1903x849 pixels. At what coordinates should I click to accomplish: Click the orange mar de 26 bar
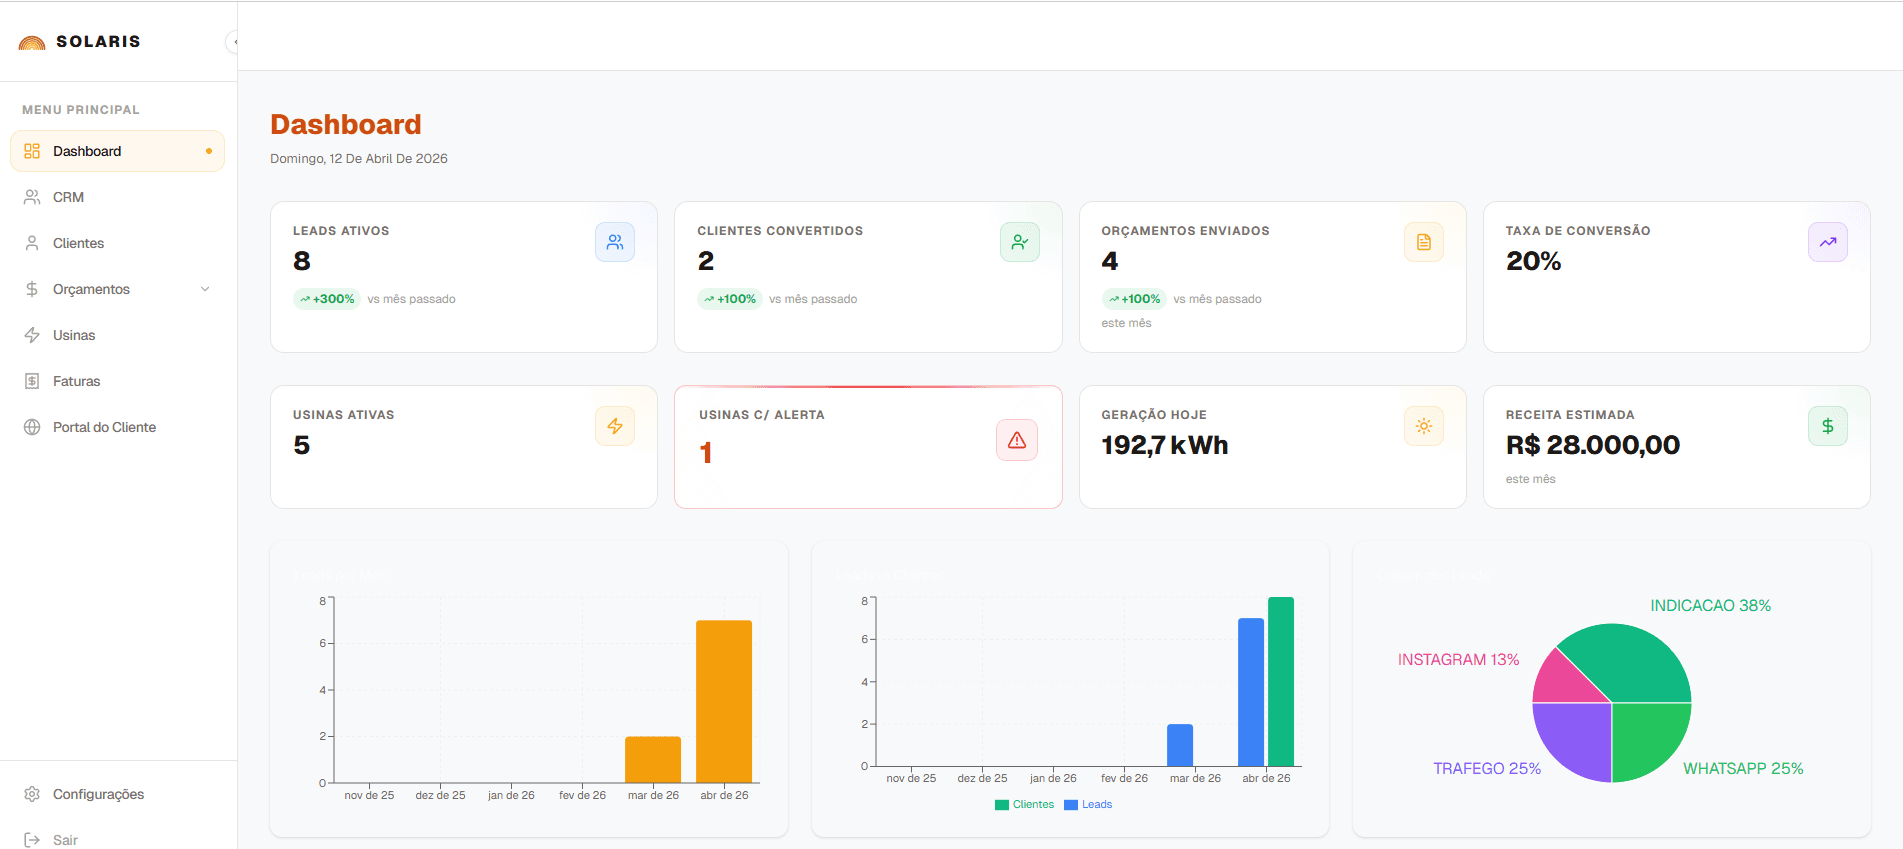point(653,759)
